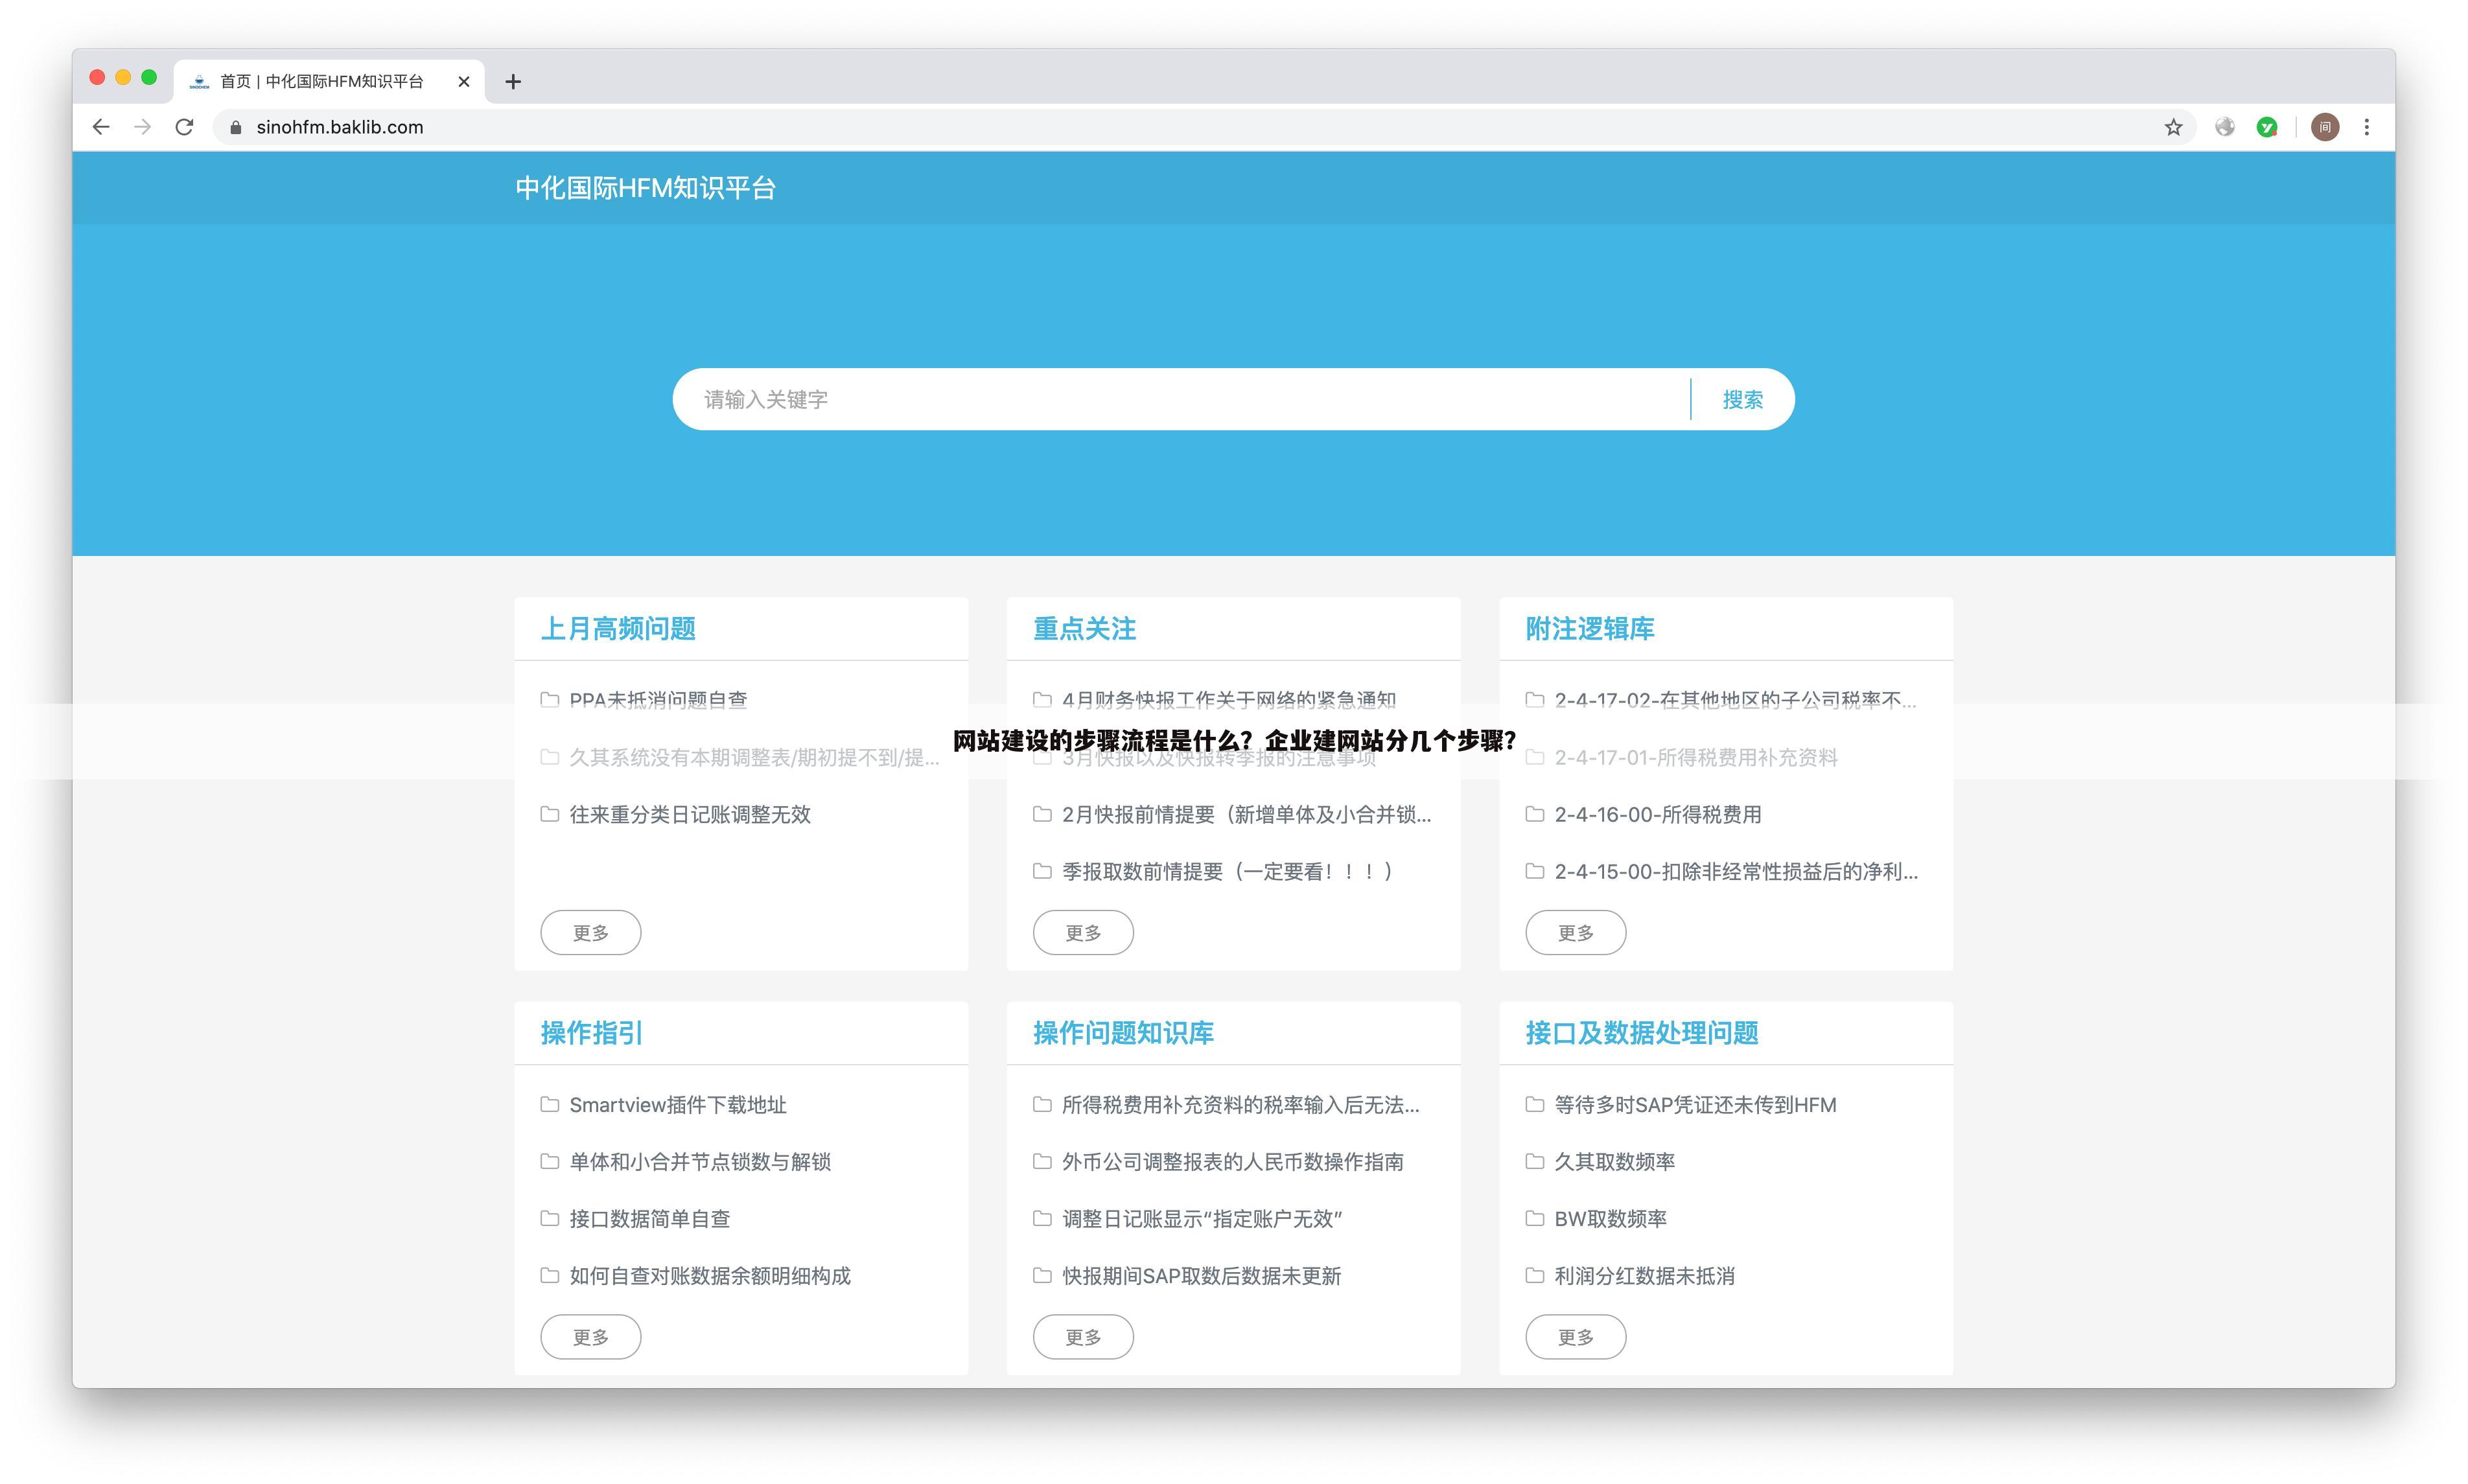
Task: Open the 重点关注 category heading
Action: click(1084, 628)
